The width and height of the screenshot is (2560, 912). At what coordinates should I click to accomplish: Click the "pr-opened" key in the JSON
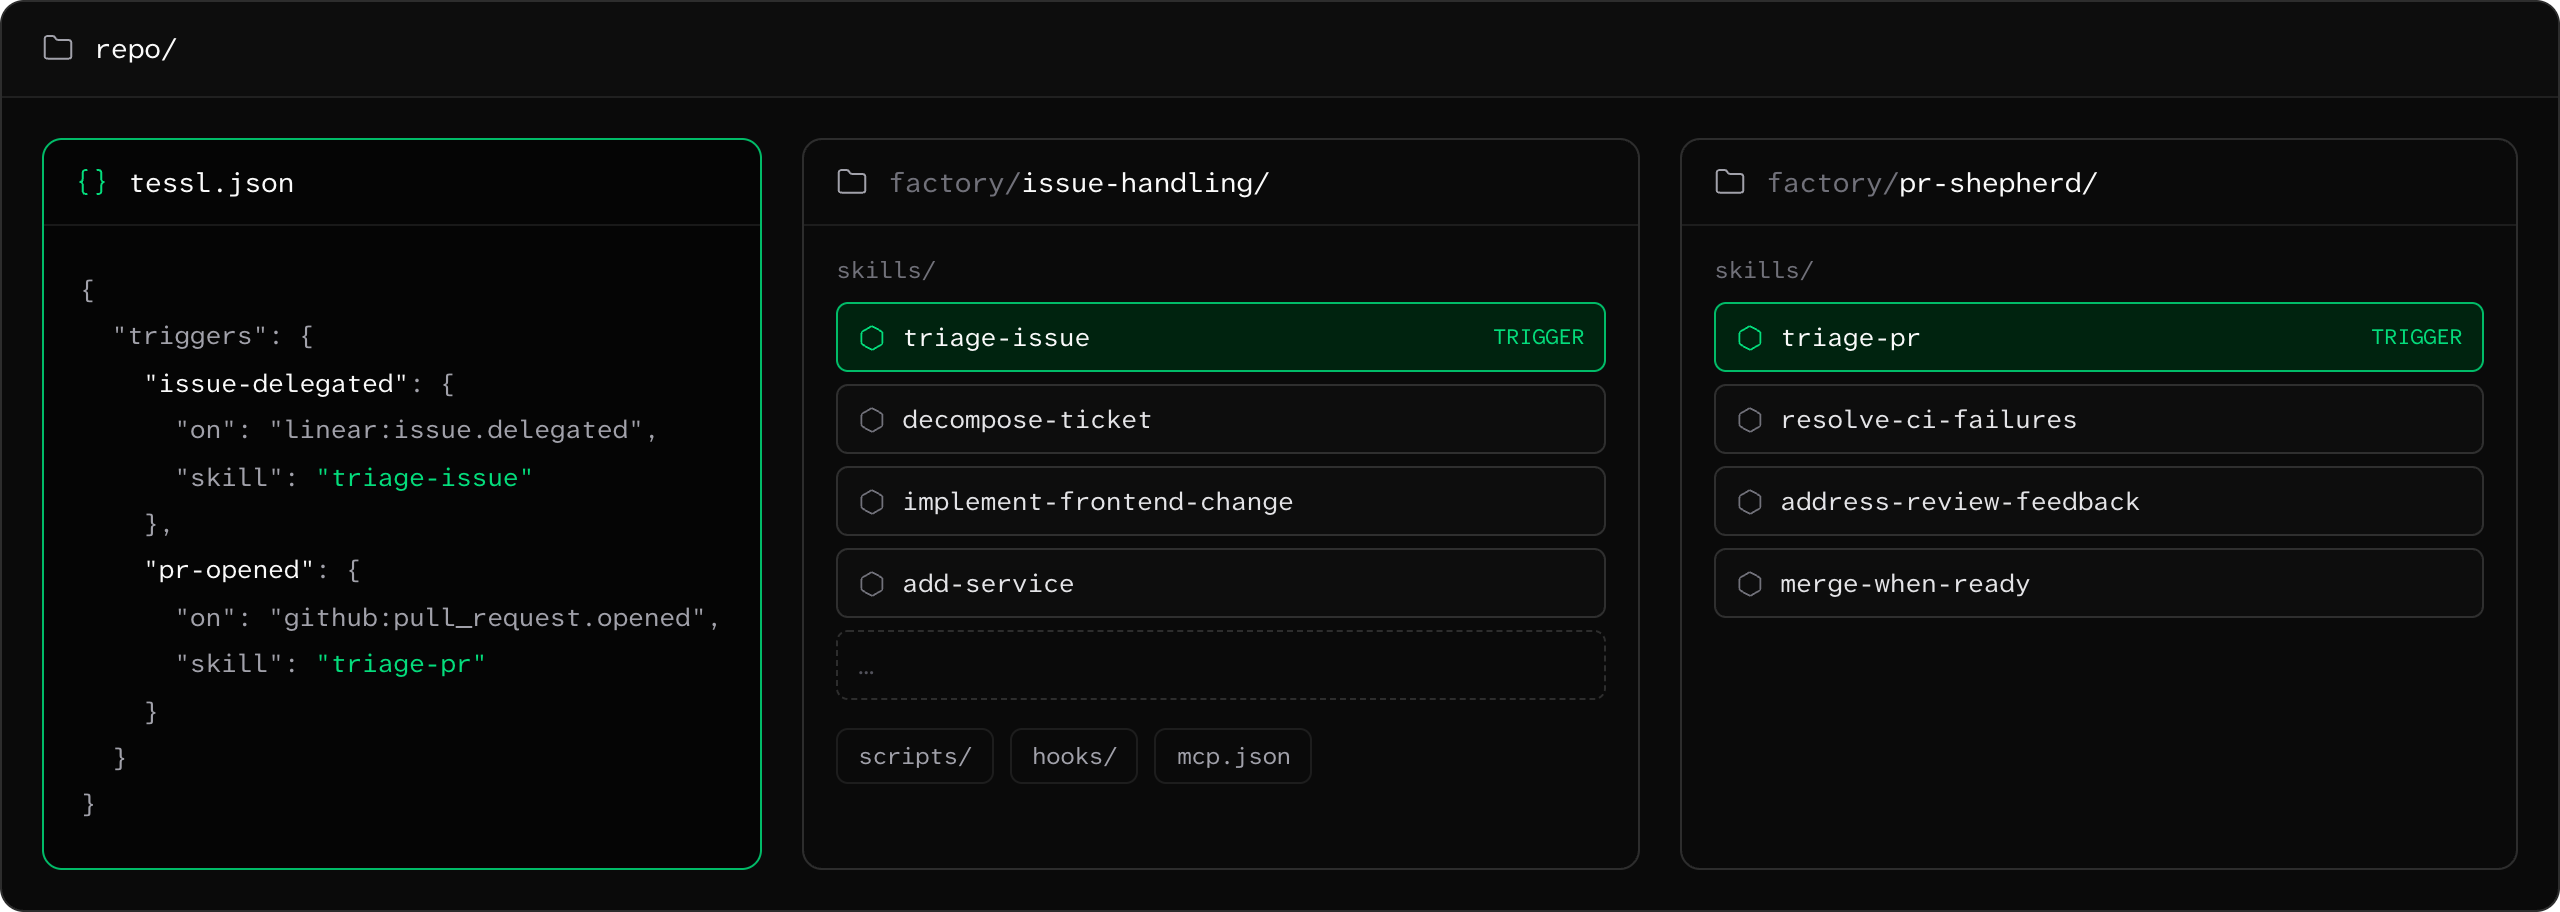point(229,570)
